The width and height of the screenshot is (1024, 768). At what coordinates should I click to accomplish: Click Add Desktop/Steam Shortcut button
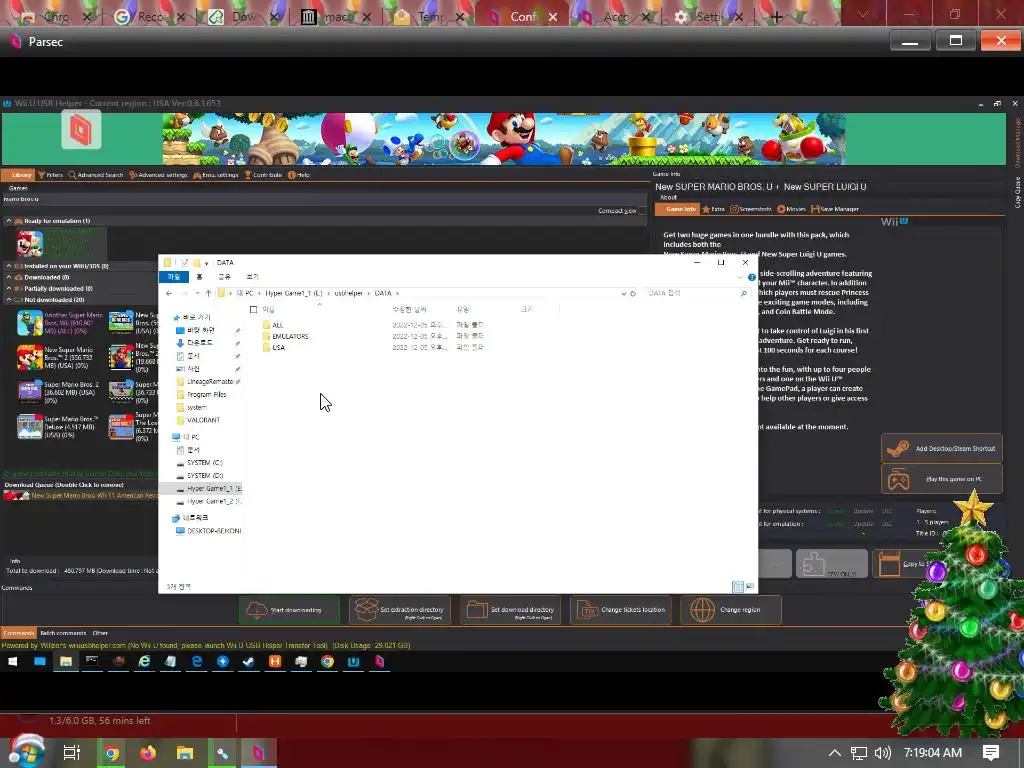[942, 449]
